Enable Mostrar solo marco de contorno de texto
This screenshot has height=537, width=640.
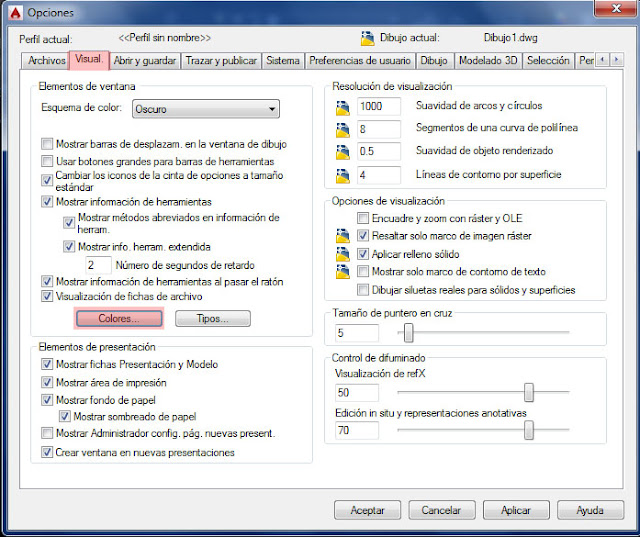pyautogui.click(x=362, y=271)
